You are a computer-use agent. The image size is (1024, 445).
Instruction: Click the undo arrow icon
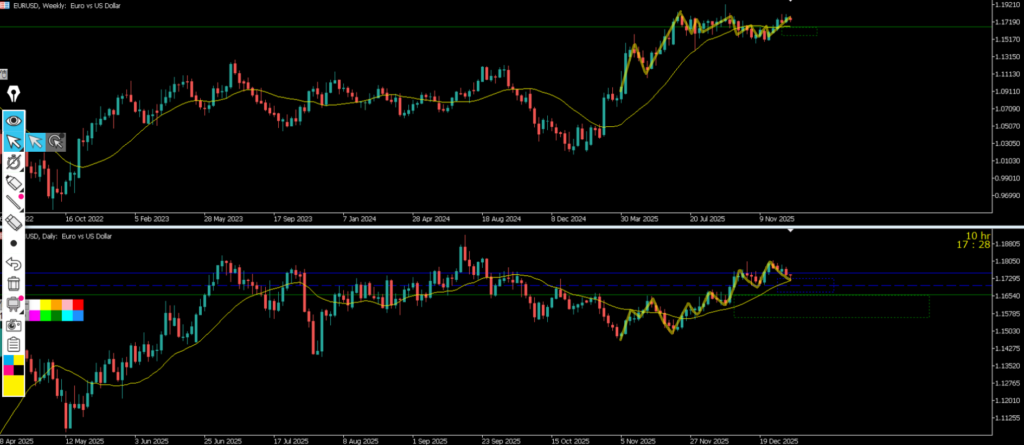(x=13, y=263)
